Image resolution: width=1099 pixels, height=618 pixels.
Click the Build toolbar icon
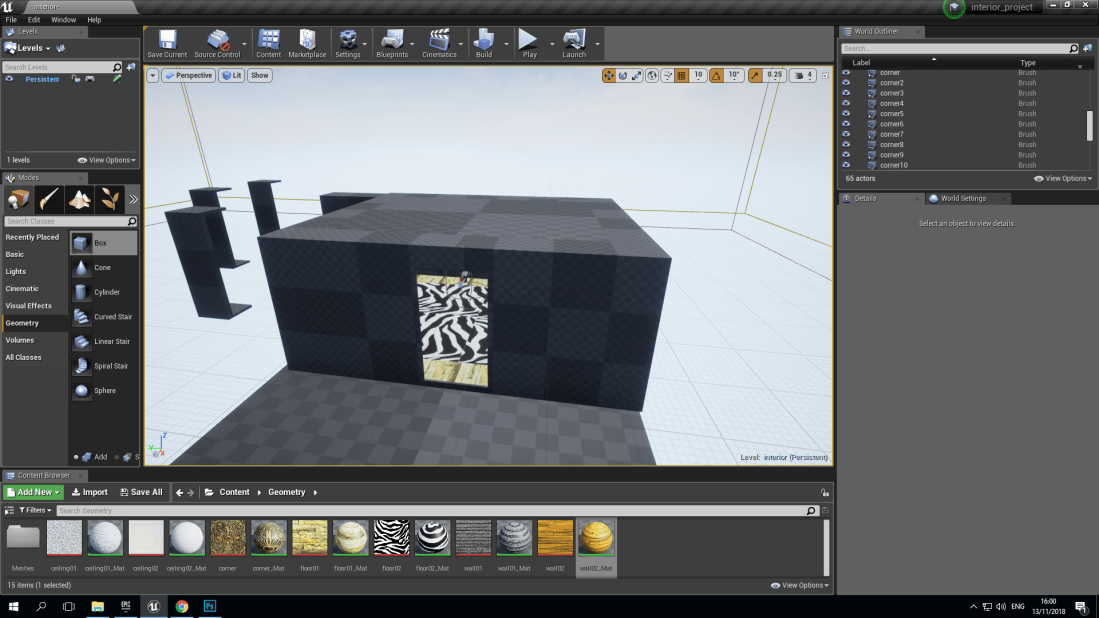[x=483, y=40]
